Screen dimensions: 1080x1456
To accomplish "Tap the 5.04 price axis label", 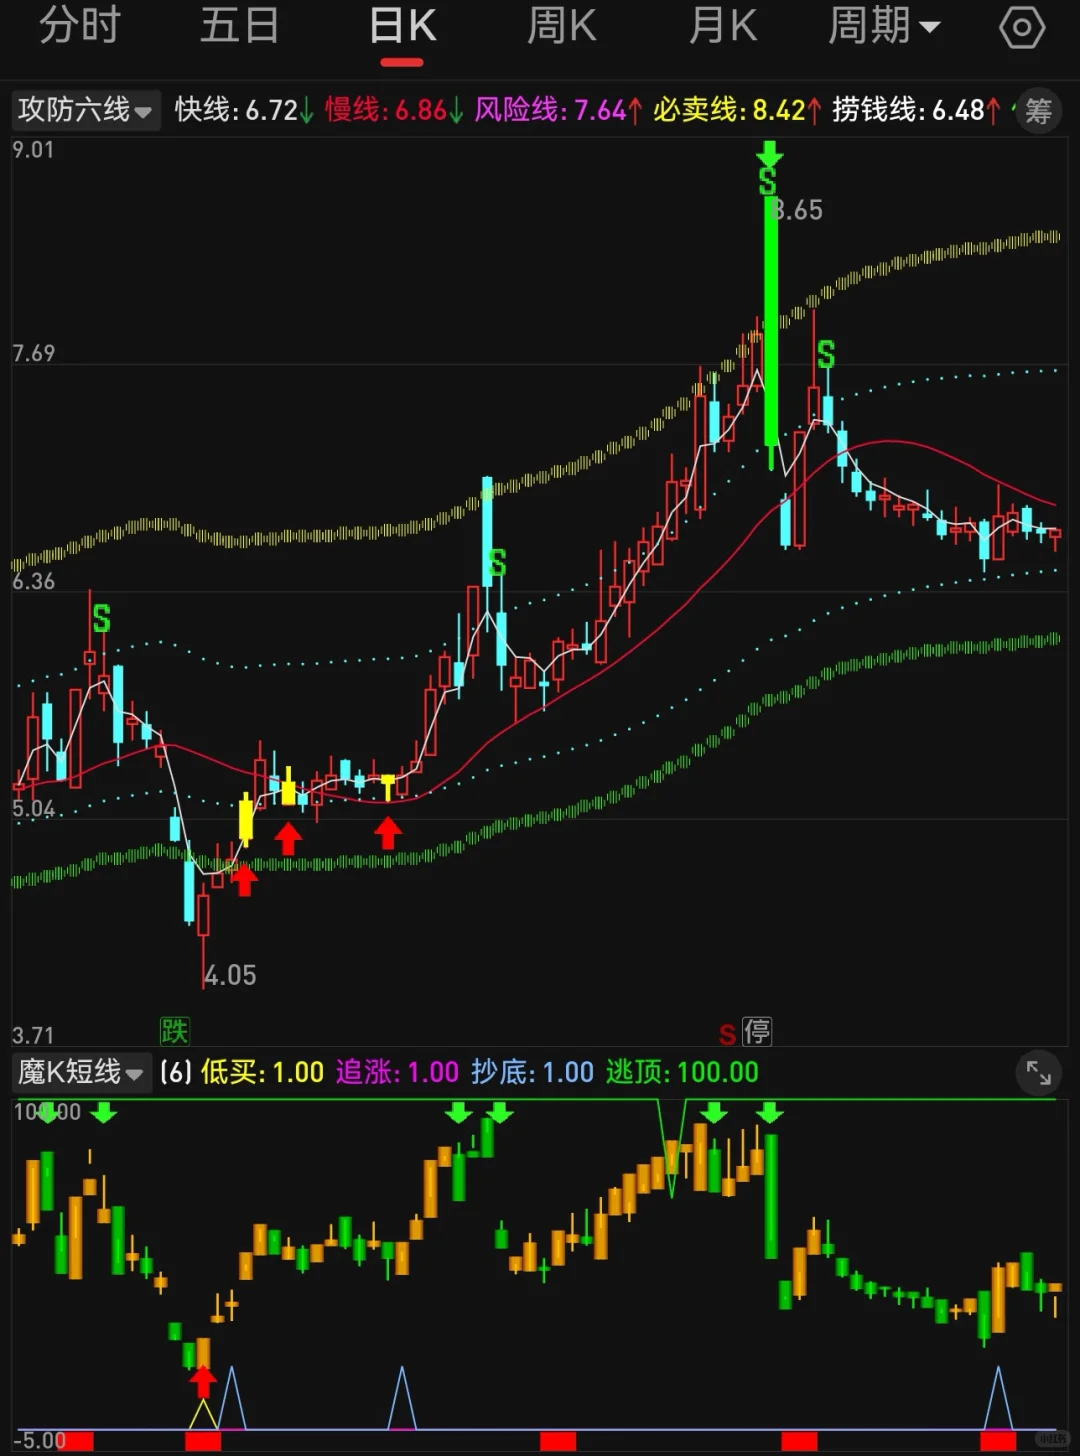I will (x=33, y=808).
